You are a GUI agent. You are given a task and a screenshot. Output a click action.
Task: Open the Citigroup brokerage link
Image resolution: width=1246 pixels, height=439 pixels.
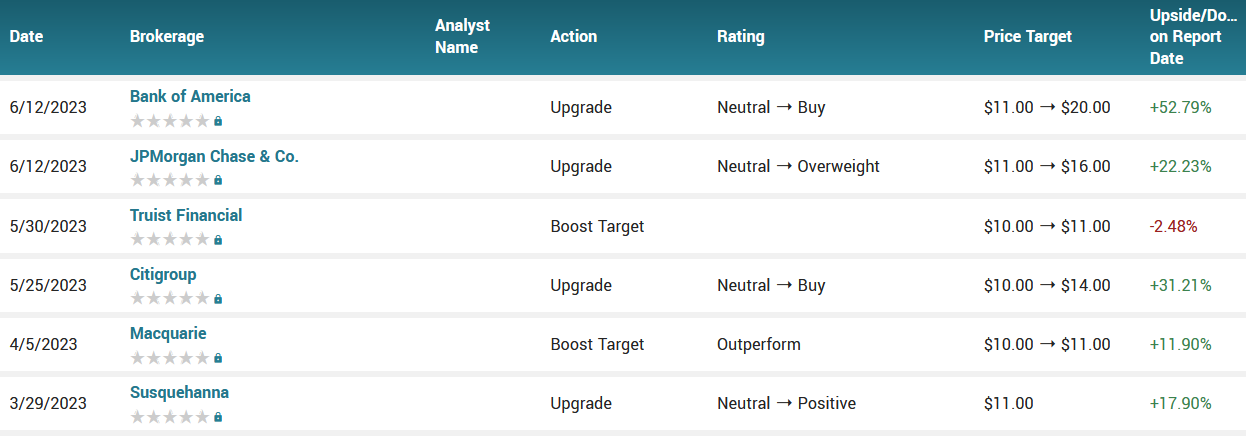163,274
